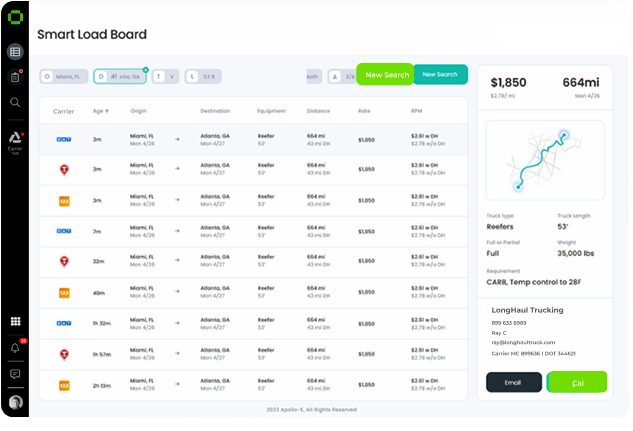Click the Smart Load Board title

pyautogui.click(x=92, y=34)
